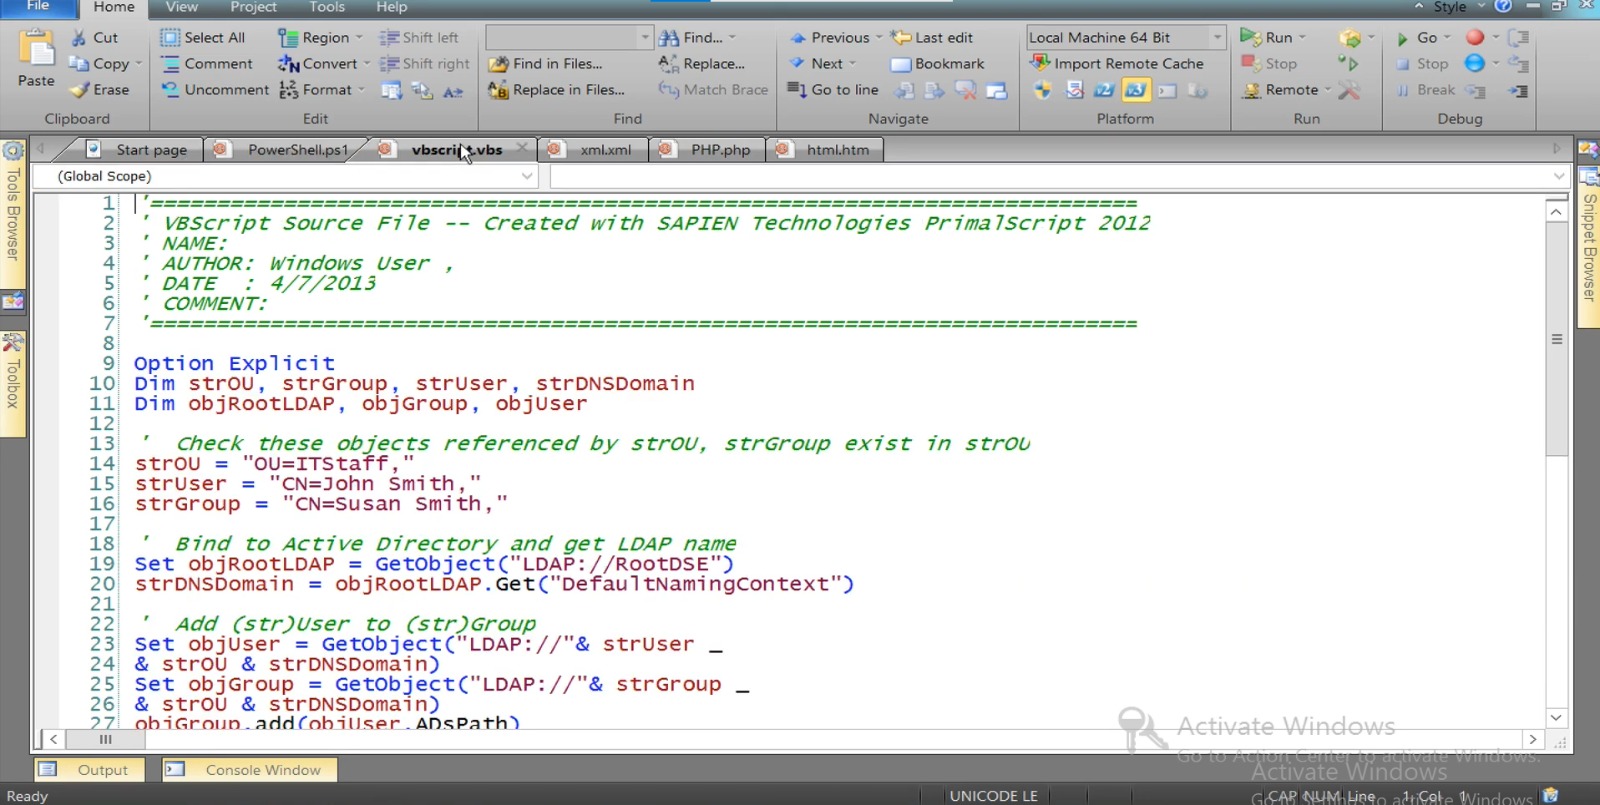Open the Snippet Browser side panel
This screenshot has height=805, width=1600.
1588,246
